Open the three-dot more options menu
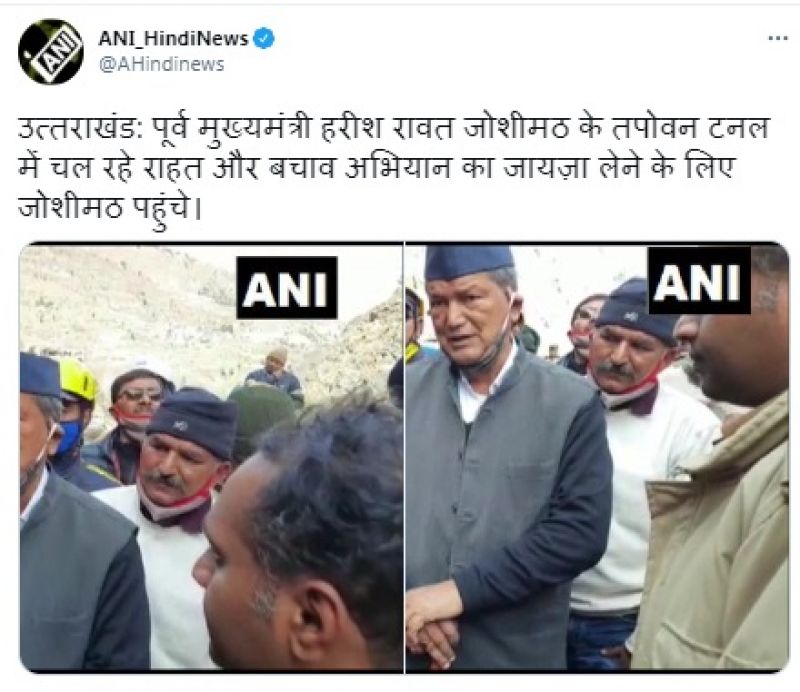 pyautogui.click(x=778, y=38)
